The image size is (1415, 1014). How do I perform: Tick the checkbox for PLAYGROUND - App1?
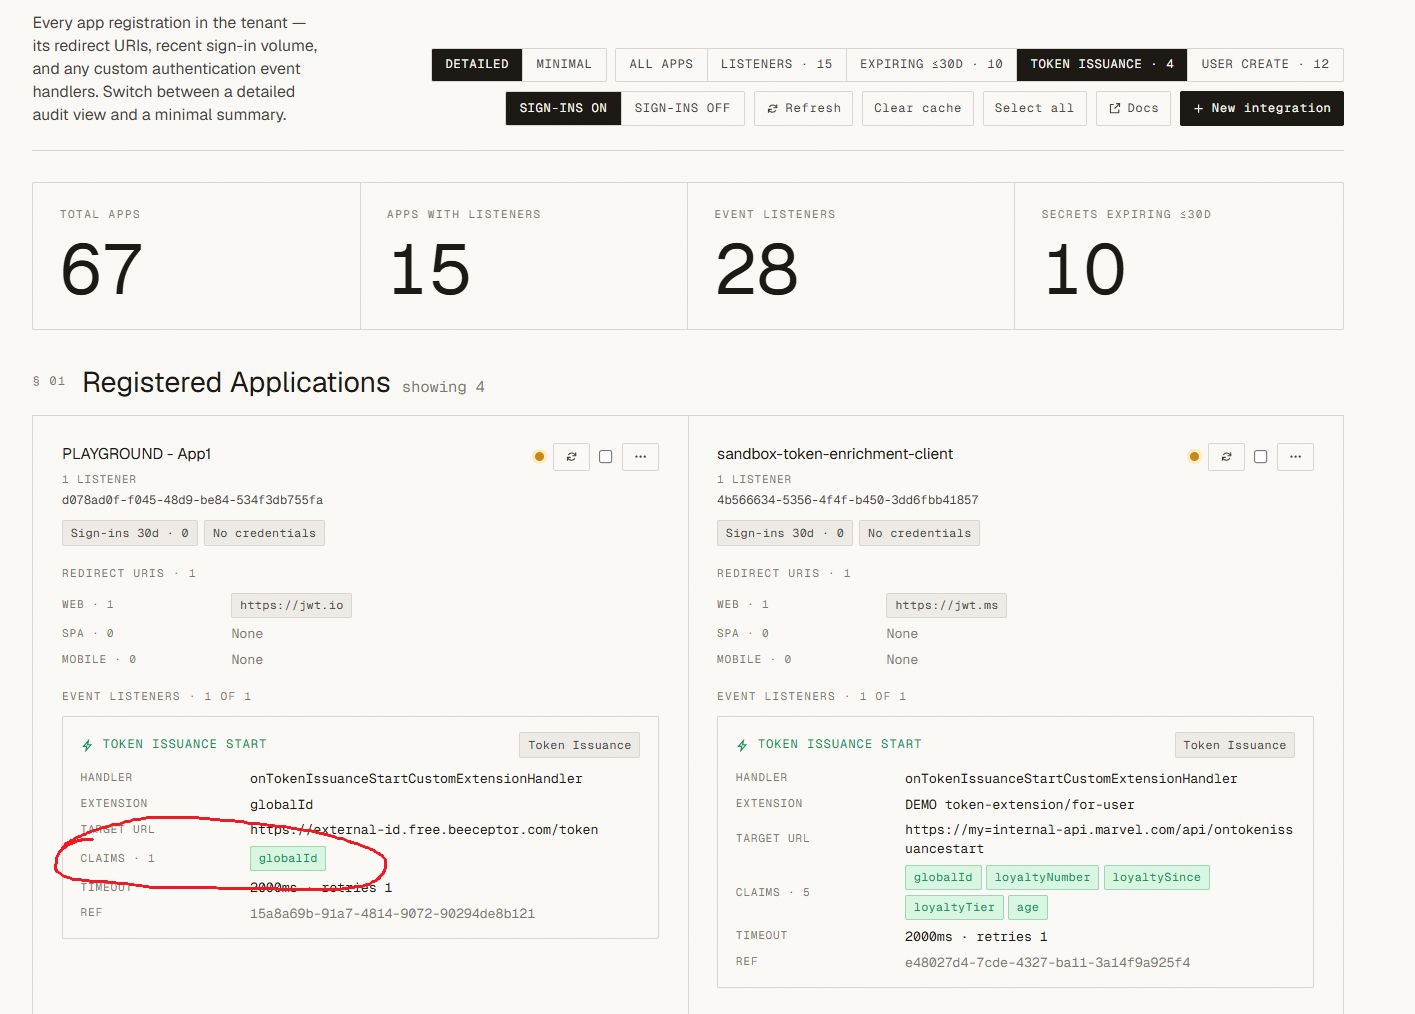click(605, 457)
